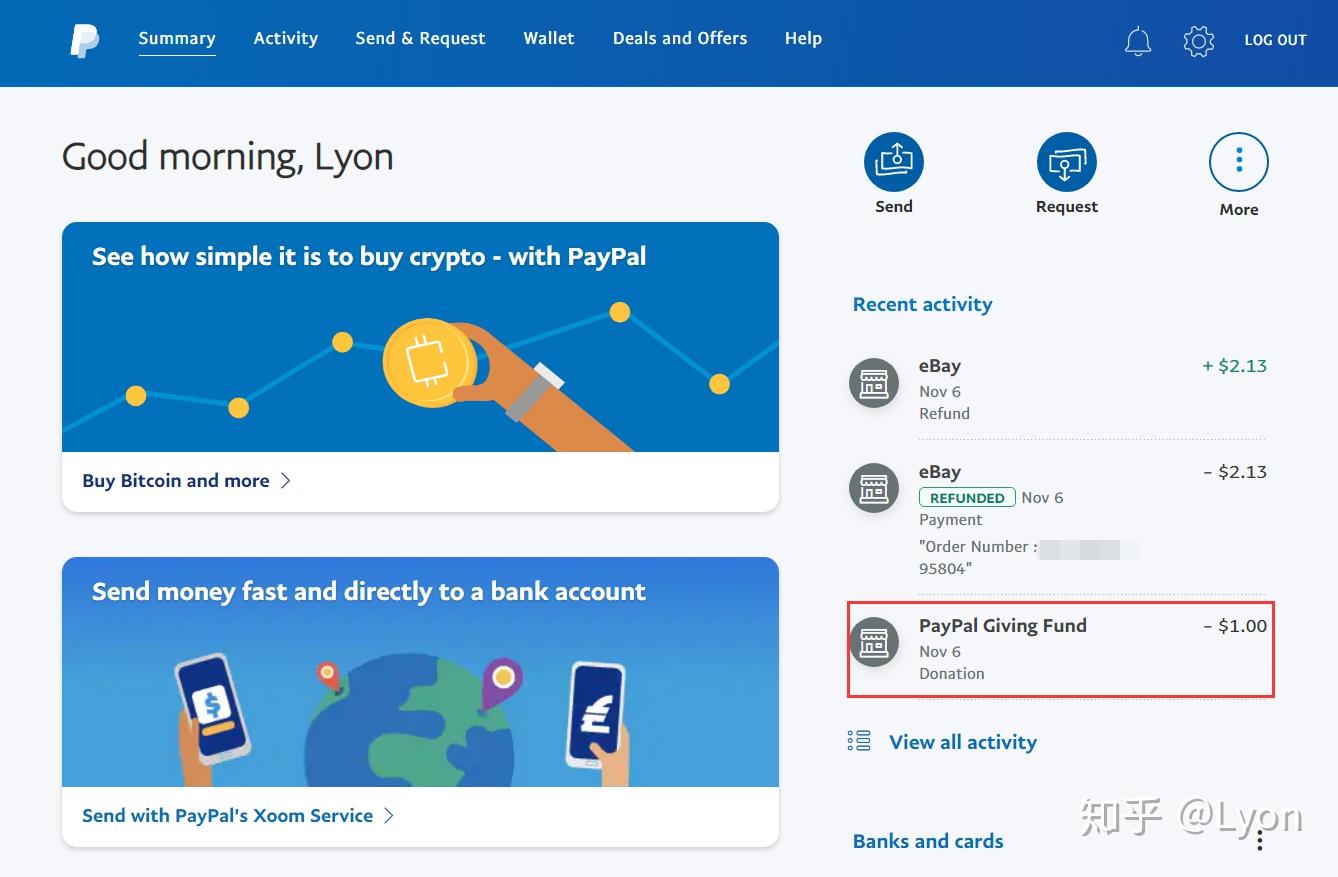The width and height of the screenshot is (1338, 877).
Task: Open Send with PayPal's Xoom Service link
Action: tap(228, 816)
